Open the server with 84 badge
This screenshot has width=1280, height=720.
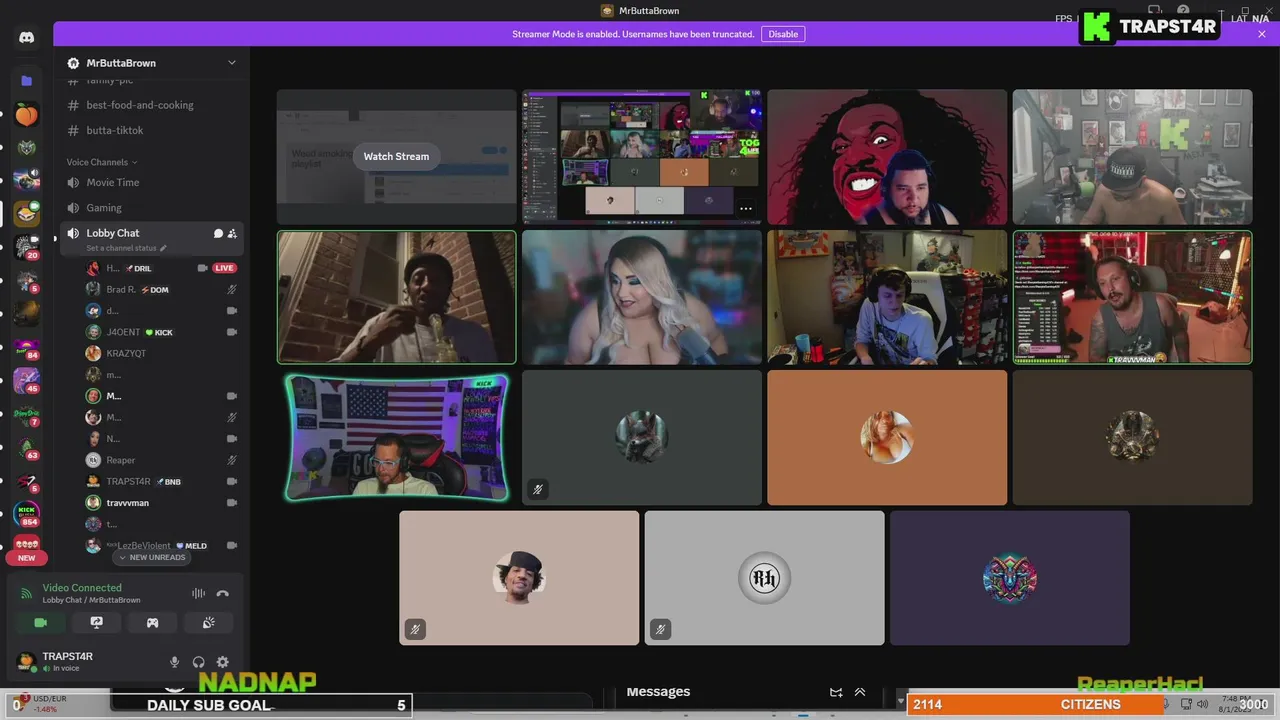(27, 348)
